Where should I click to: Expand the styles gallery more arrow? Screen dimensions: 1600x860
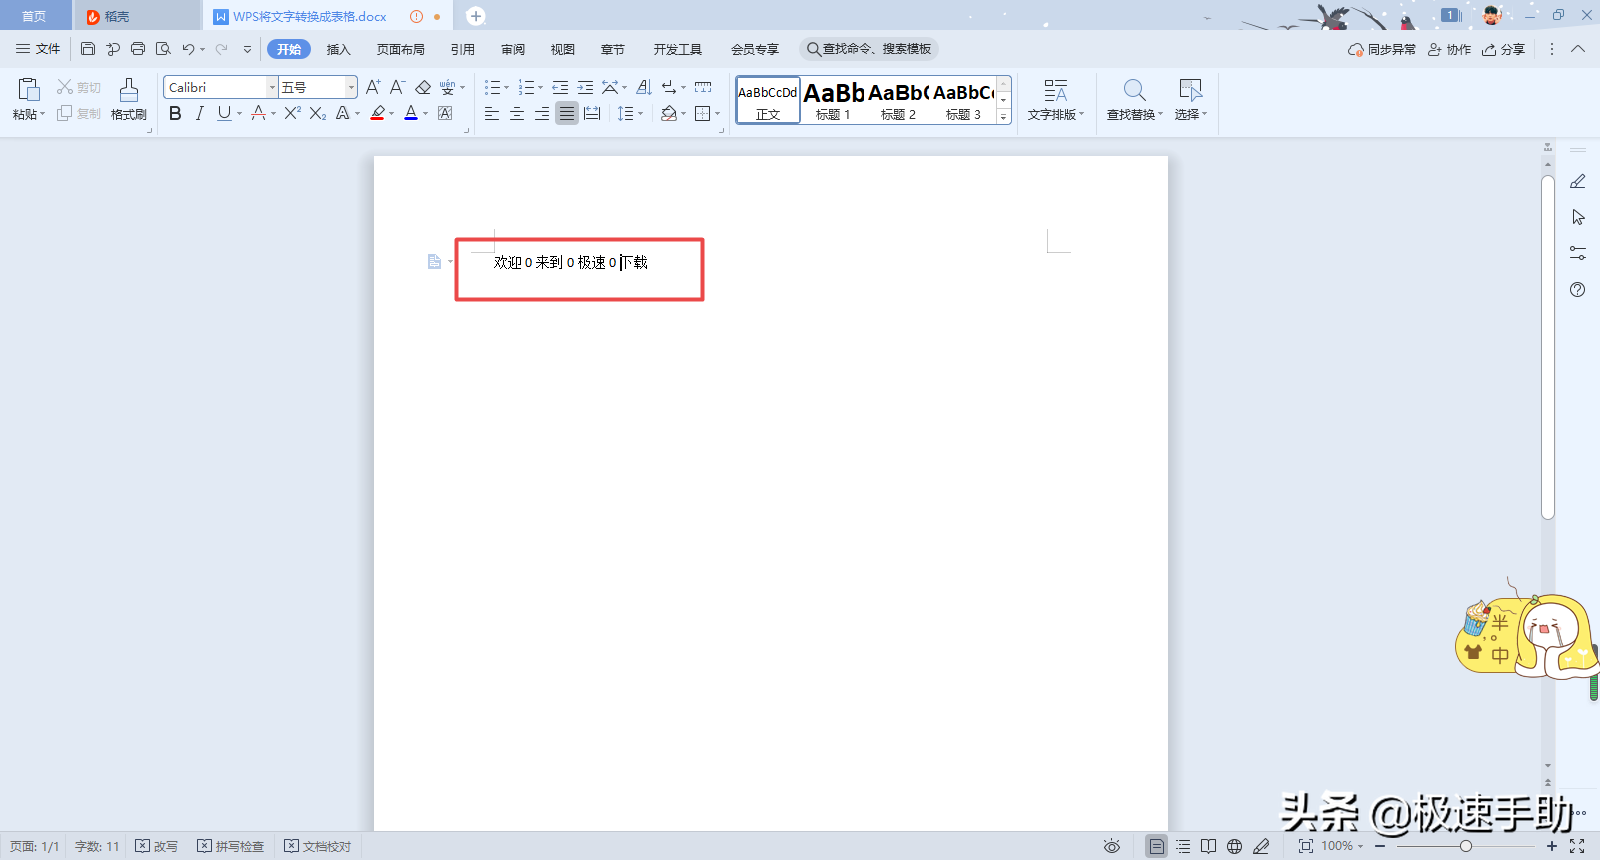click(1004, 117)
